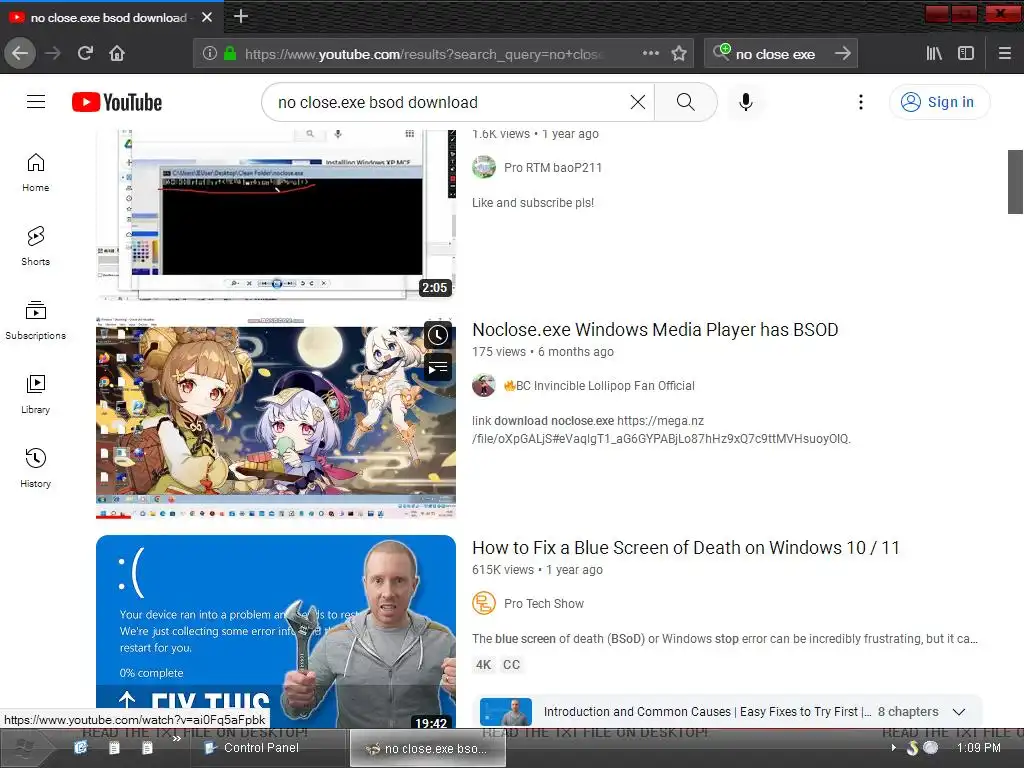
Task: Bookmark this page with the star icon
Action: point(679,53)
